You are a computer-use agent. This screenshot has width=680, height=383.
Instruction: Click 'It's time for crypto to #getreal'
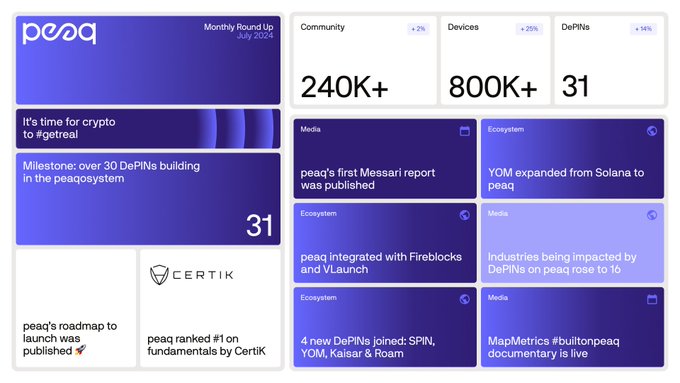[69, 128]
